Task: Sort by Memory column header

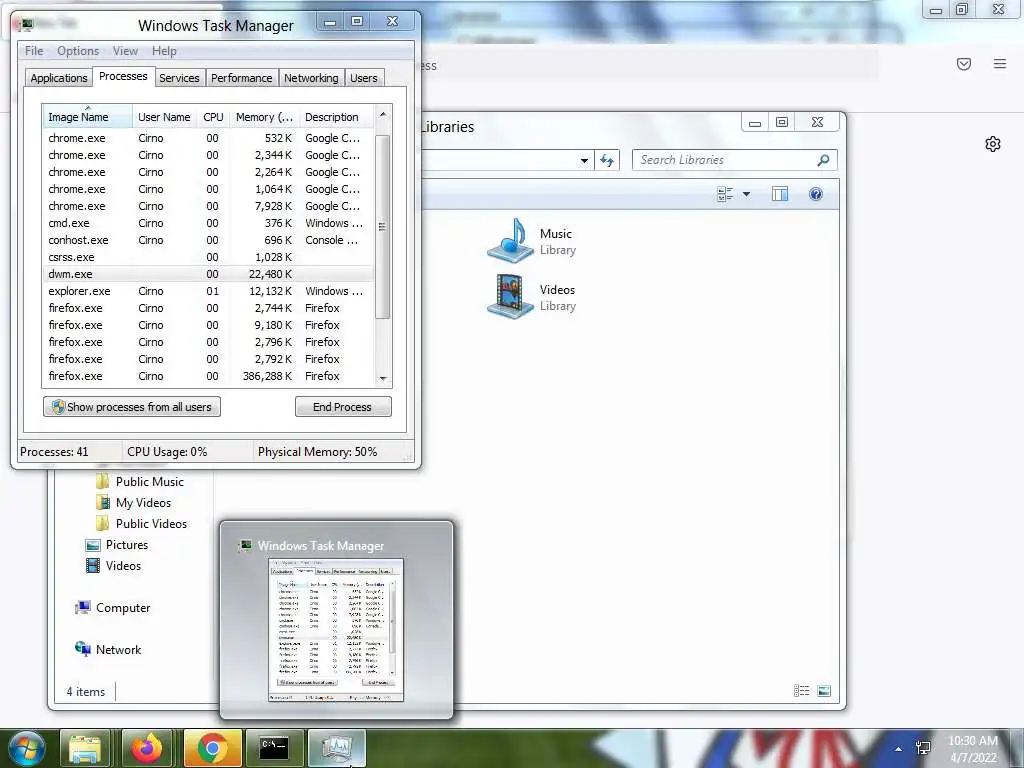Action: 264,117
